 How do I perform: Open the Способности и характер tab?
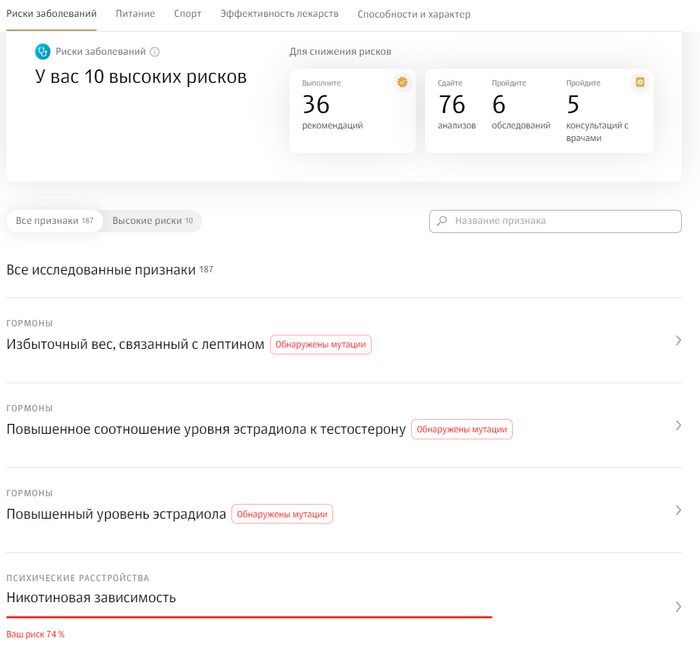(414, 14)
